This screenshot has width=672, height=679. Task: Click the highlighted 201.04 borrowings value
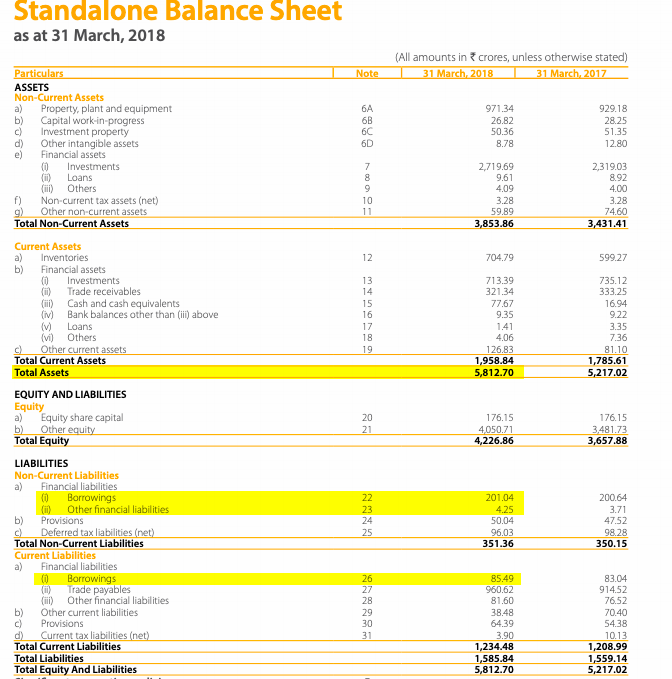[x=499, y=498]
